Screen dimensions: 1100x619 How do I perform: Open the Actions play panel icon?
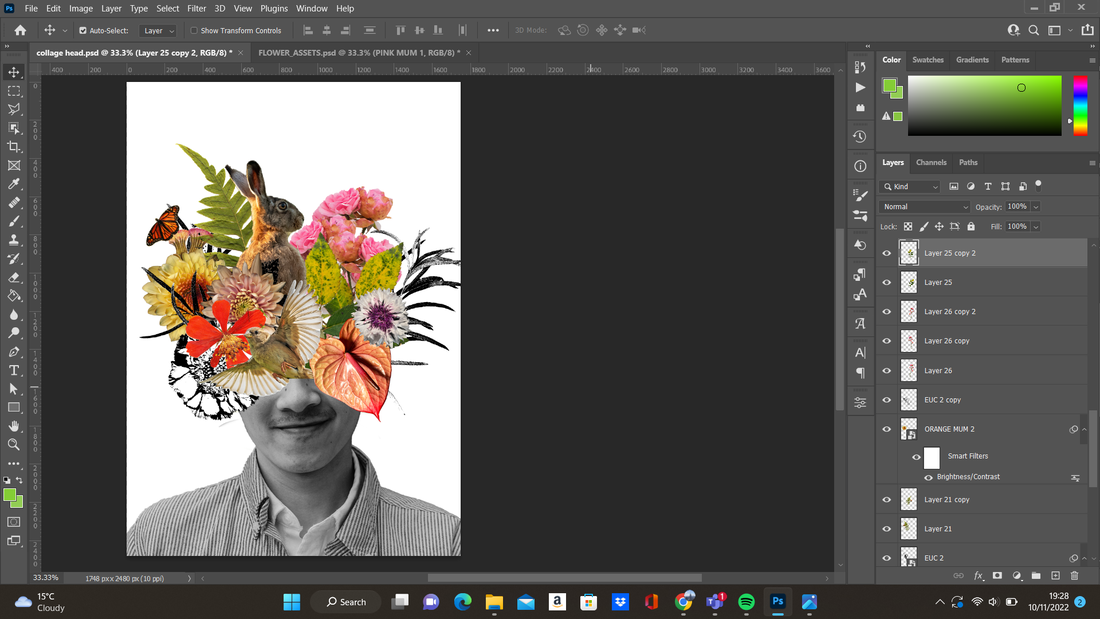[860, 88]
